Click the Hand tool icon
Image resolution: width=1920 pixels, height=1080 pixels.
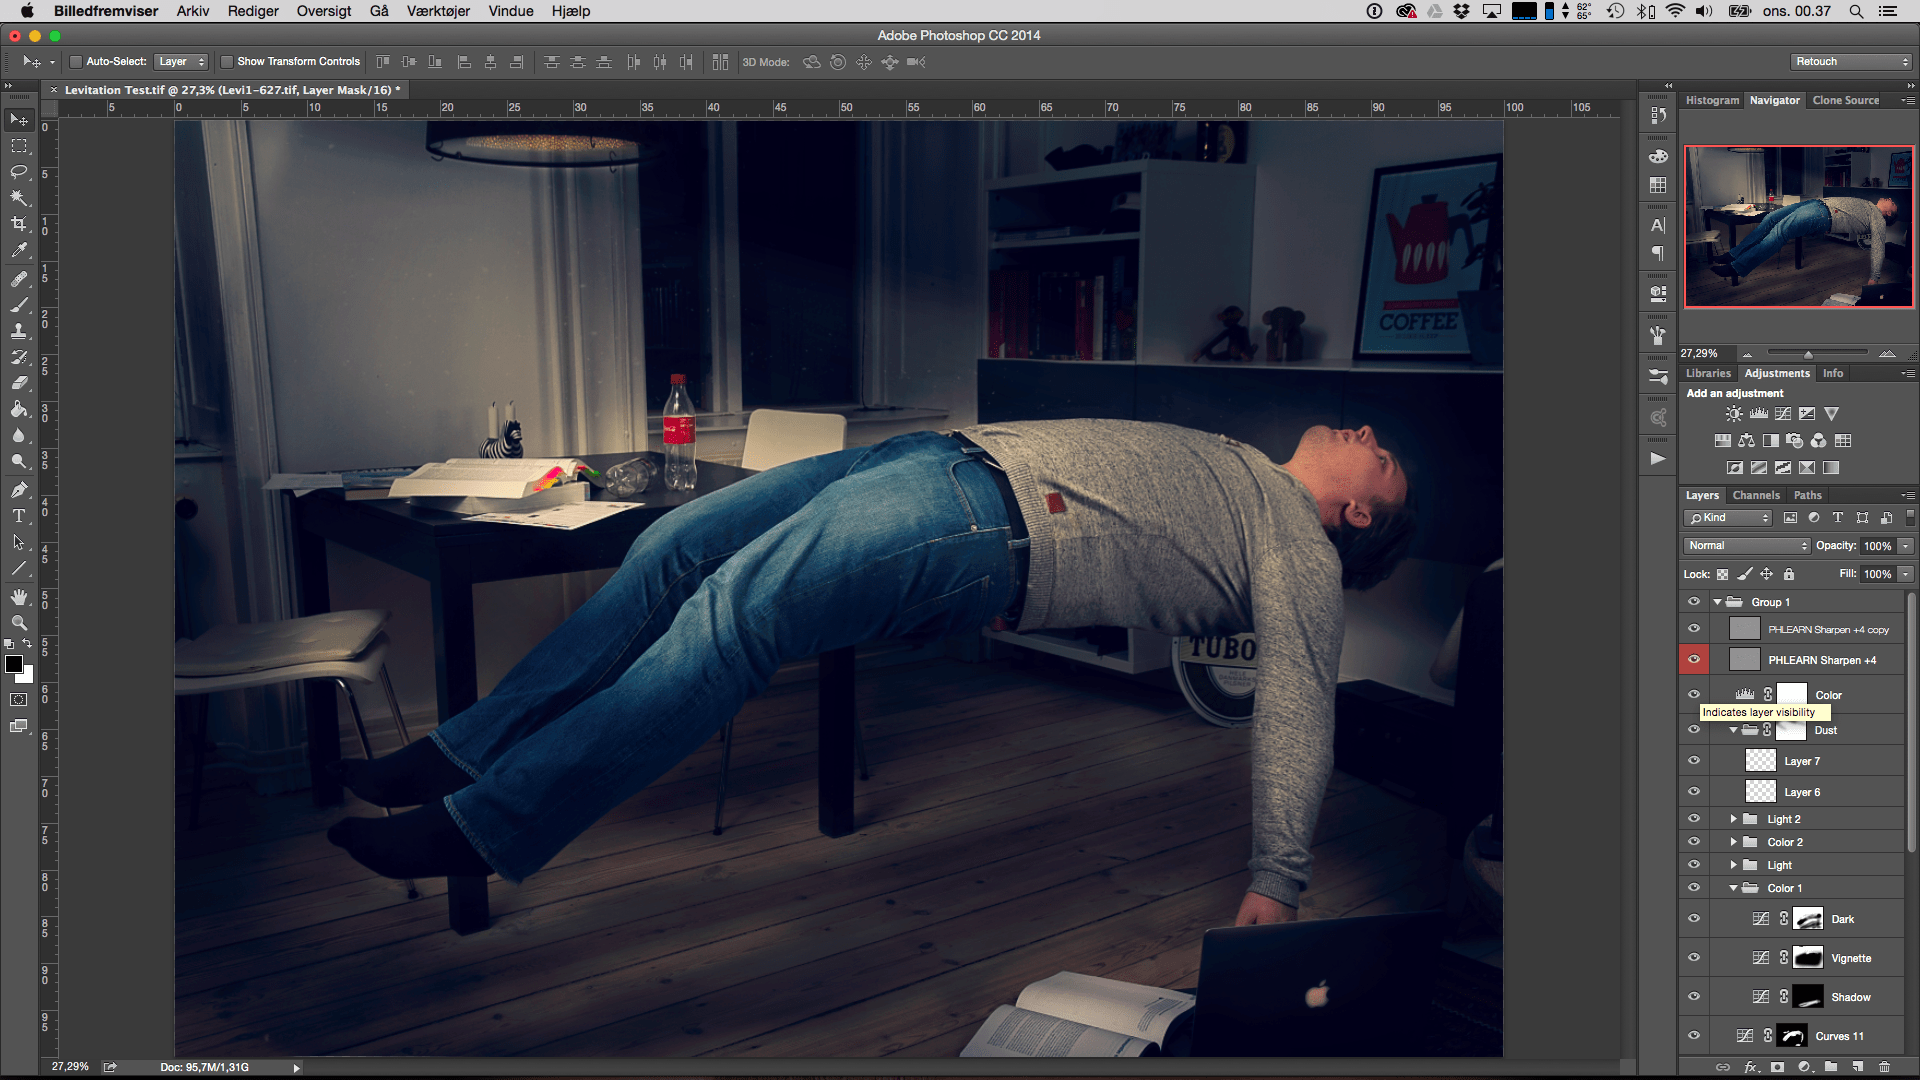pyautogui.click(x=19, y=596)
